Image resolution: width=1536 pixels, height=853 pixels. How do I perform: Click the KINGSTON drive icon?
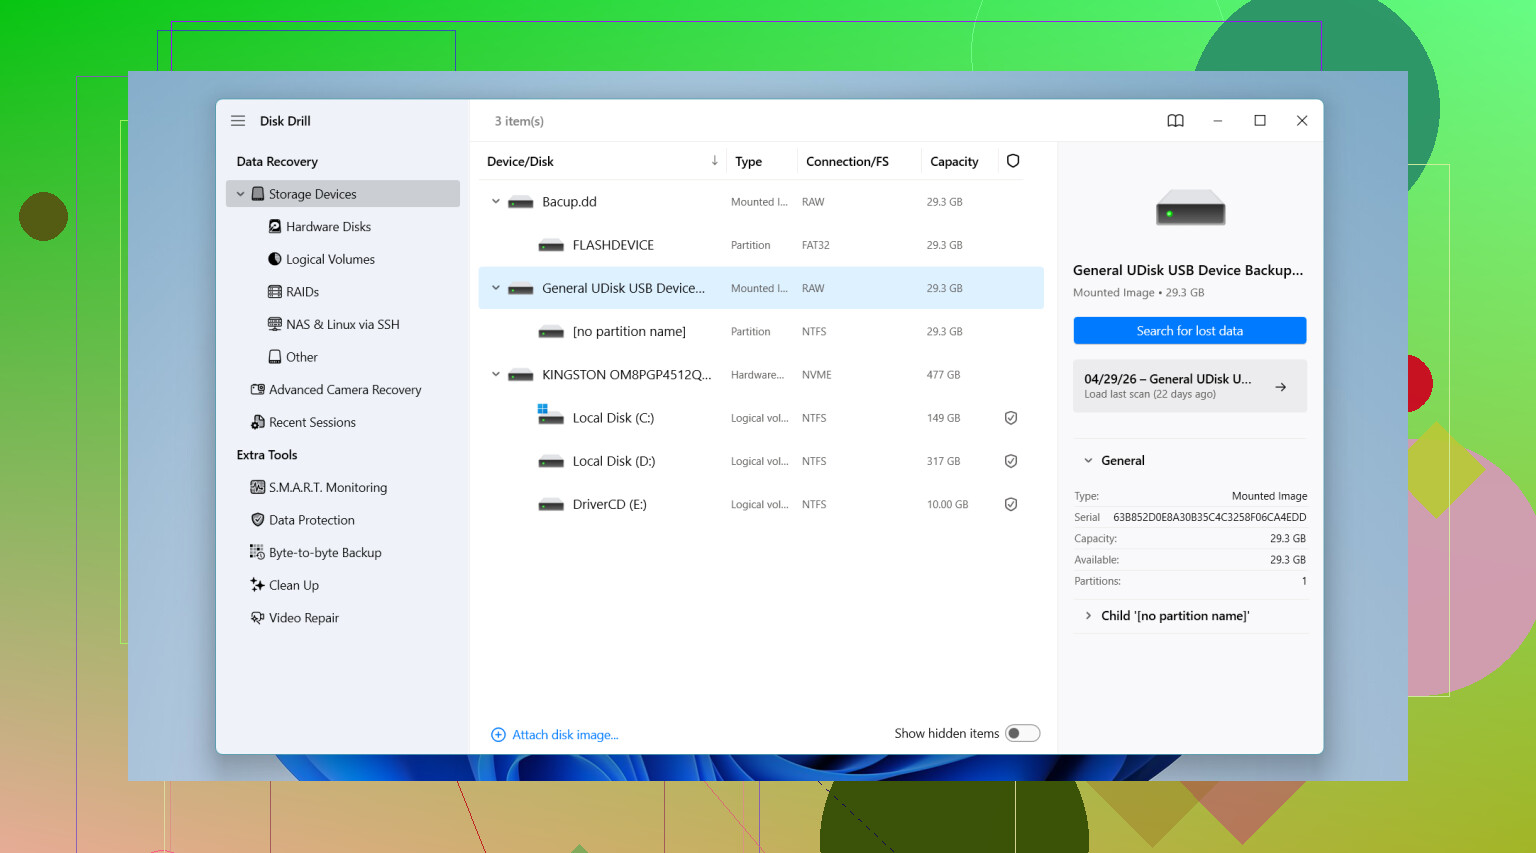pos(521,376)
